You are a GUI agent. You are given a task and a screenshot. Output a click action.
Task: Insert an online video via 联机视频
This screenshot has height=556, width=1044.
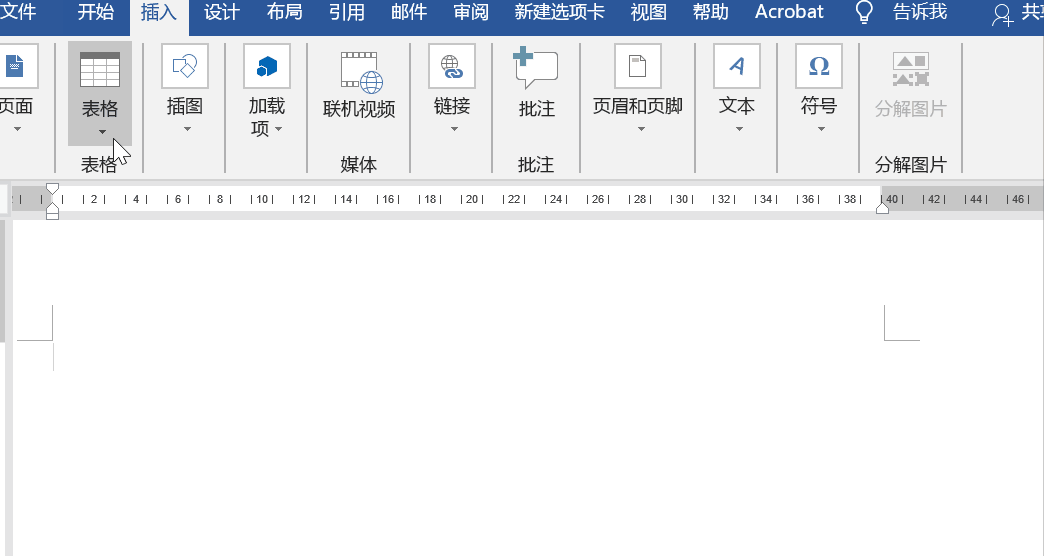tap(359, 85)
